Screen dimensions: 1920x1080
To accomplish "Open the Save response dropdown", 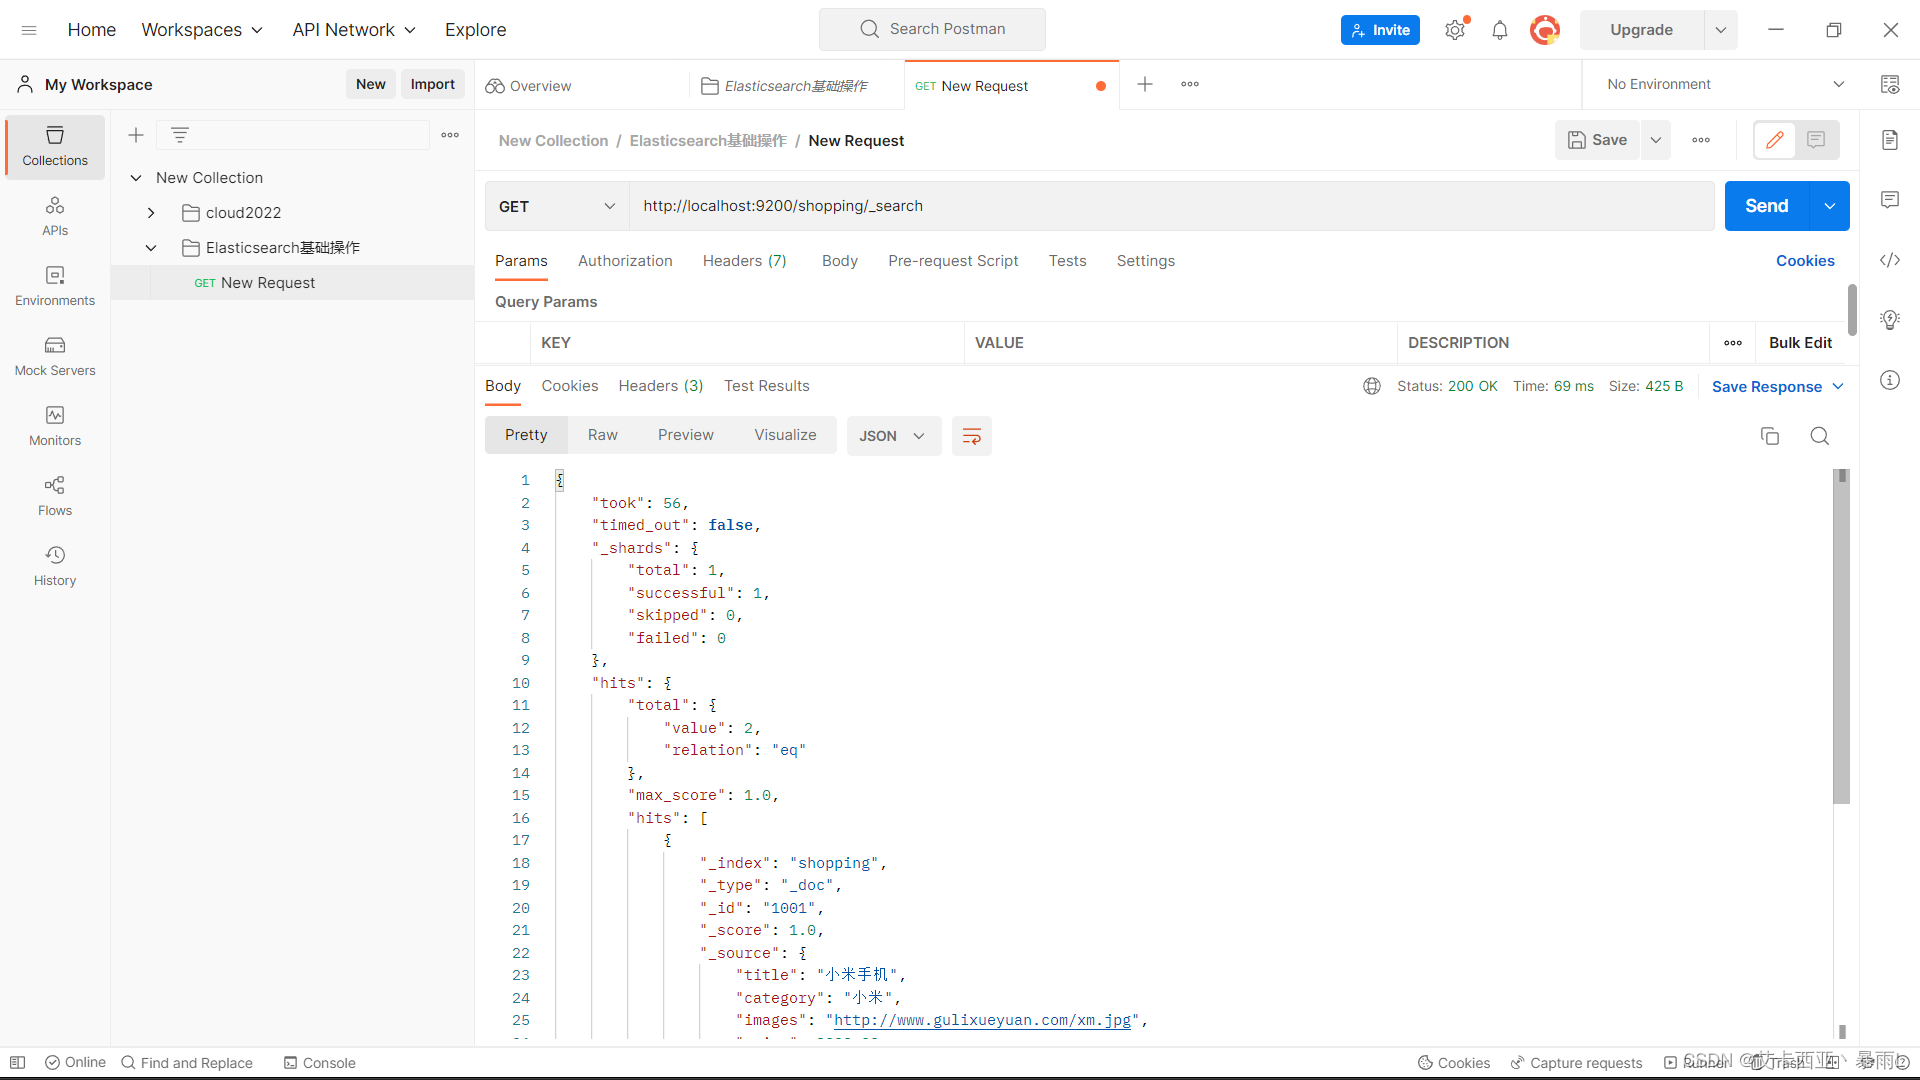I will coord(1837,386).
